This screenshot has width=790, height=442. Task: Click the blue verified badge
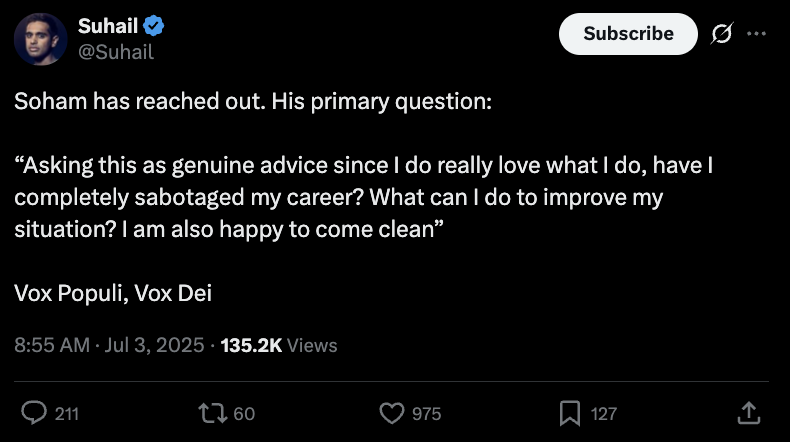pyautogui.click(x=155, y=27)
